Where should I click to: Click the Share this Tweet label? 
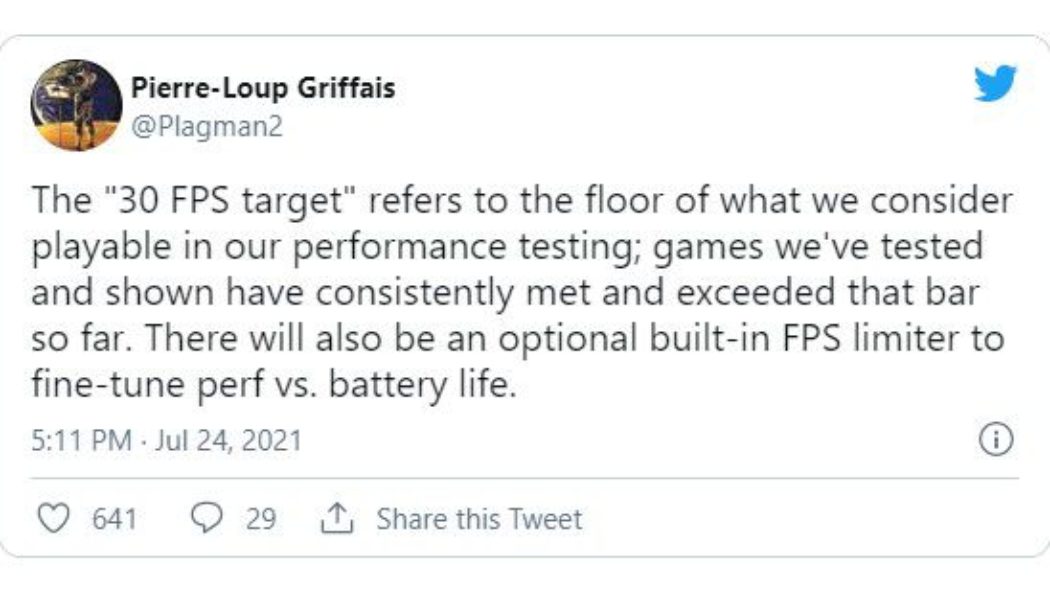coord(479,519)
